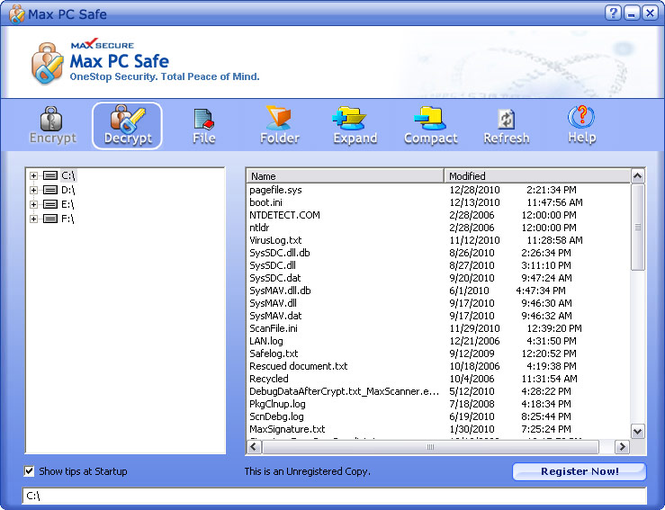Select ScanFile.ini file

click(273, 329)
